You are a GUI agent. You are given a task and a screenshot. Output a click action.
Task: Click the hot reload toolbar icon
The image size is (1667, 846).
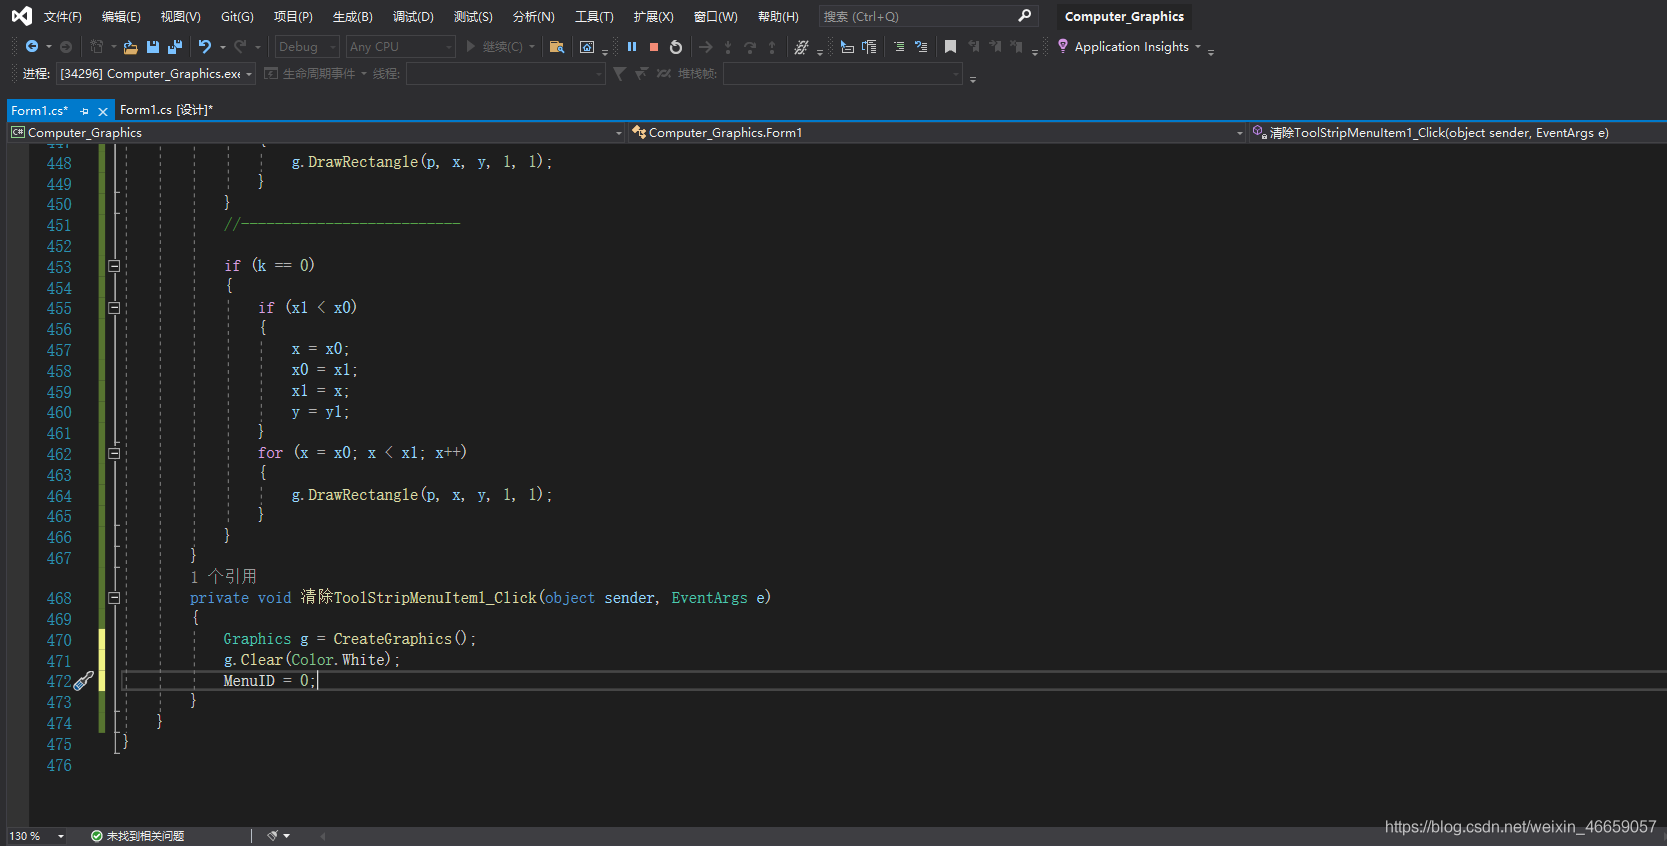[x=801, y=47]
